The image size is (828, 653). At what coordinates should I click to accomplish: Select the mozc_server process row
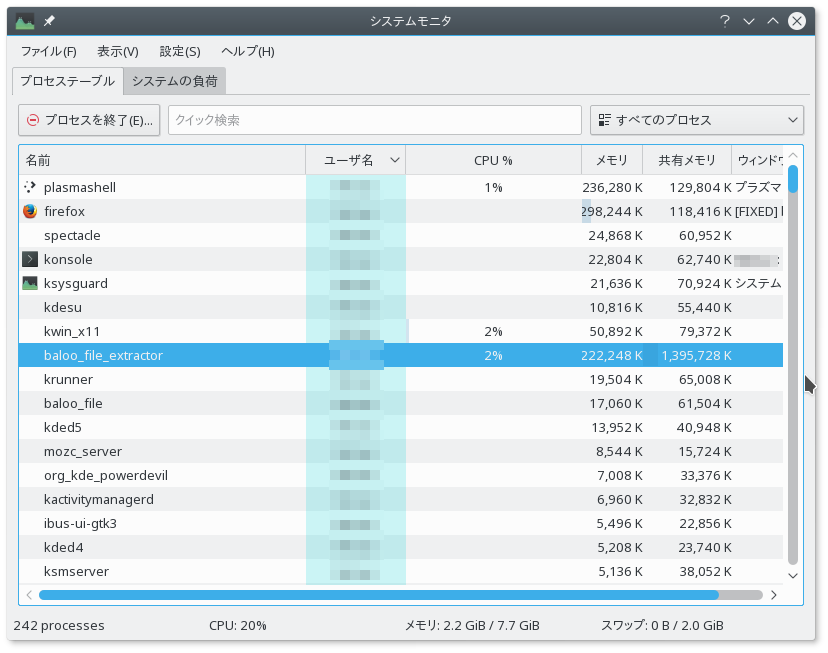point(401,451)
